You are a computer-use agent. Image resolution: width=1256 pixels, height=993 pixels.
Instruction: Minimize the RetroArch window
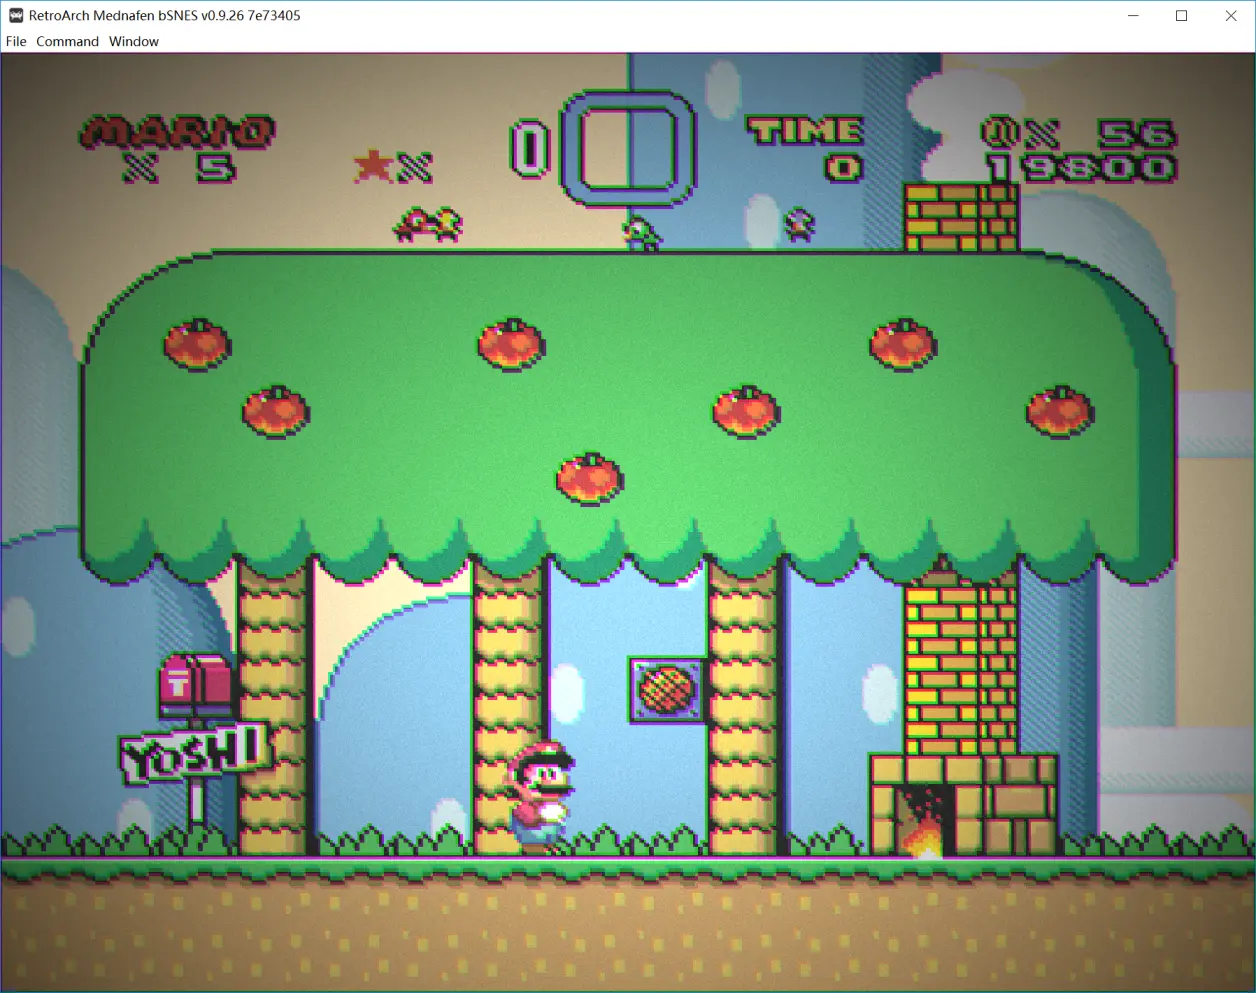1134,15
